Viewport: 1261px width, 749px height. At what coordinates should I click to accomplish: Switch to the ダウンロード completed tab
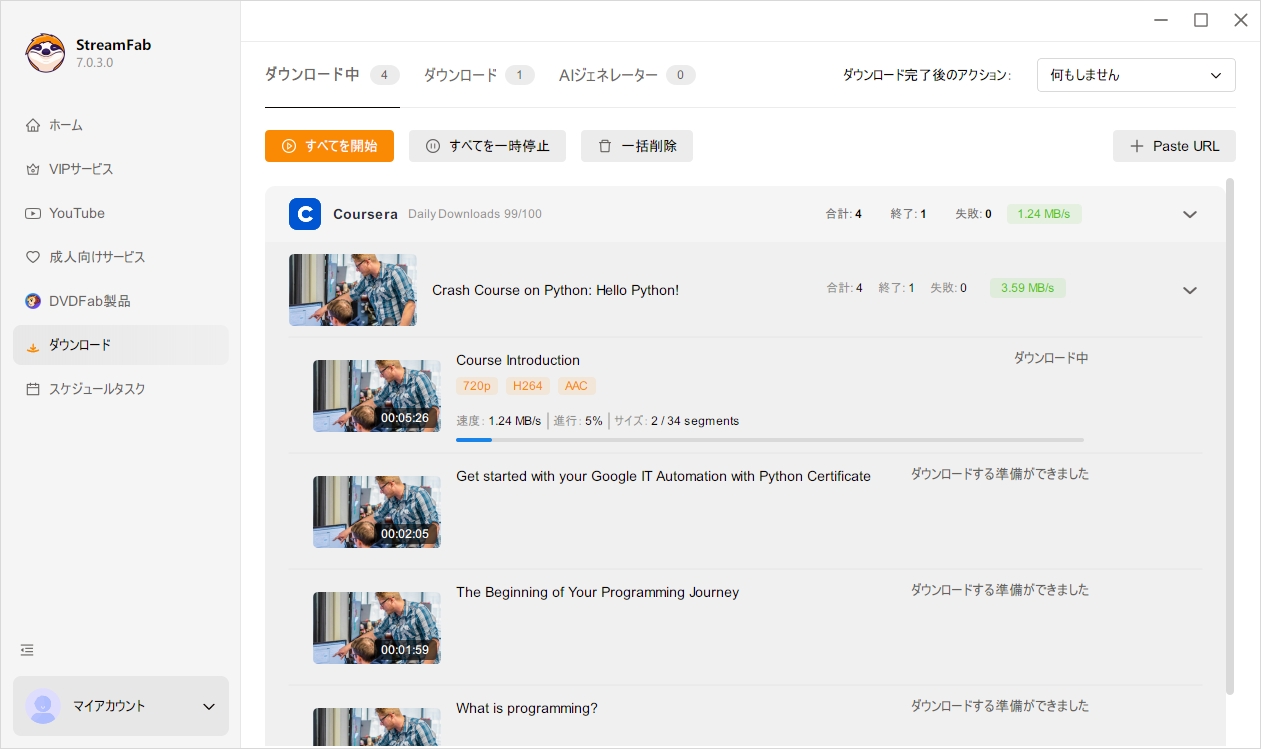pyautogui.click(x=478, y=75)
